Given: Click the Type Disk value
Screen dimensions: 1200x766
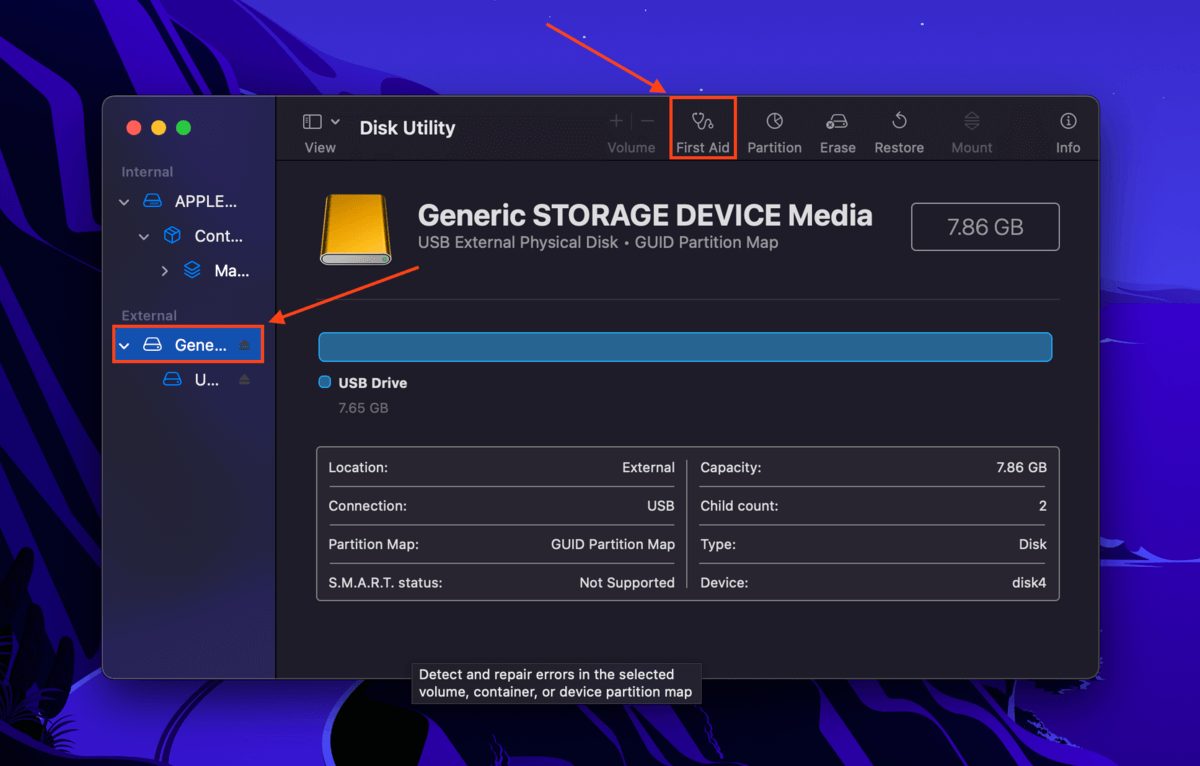Looking at the screenshot, I should tap(1033, 544).
